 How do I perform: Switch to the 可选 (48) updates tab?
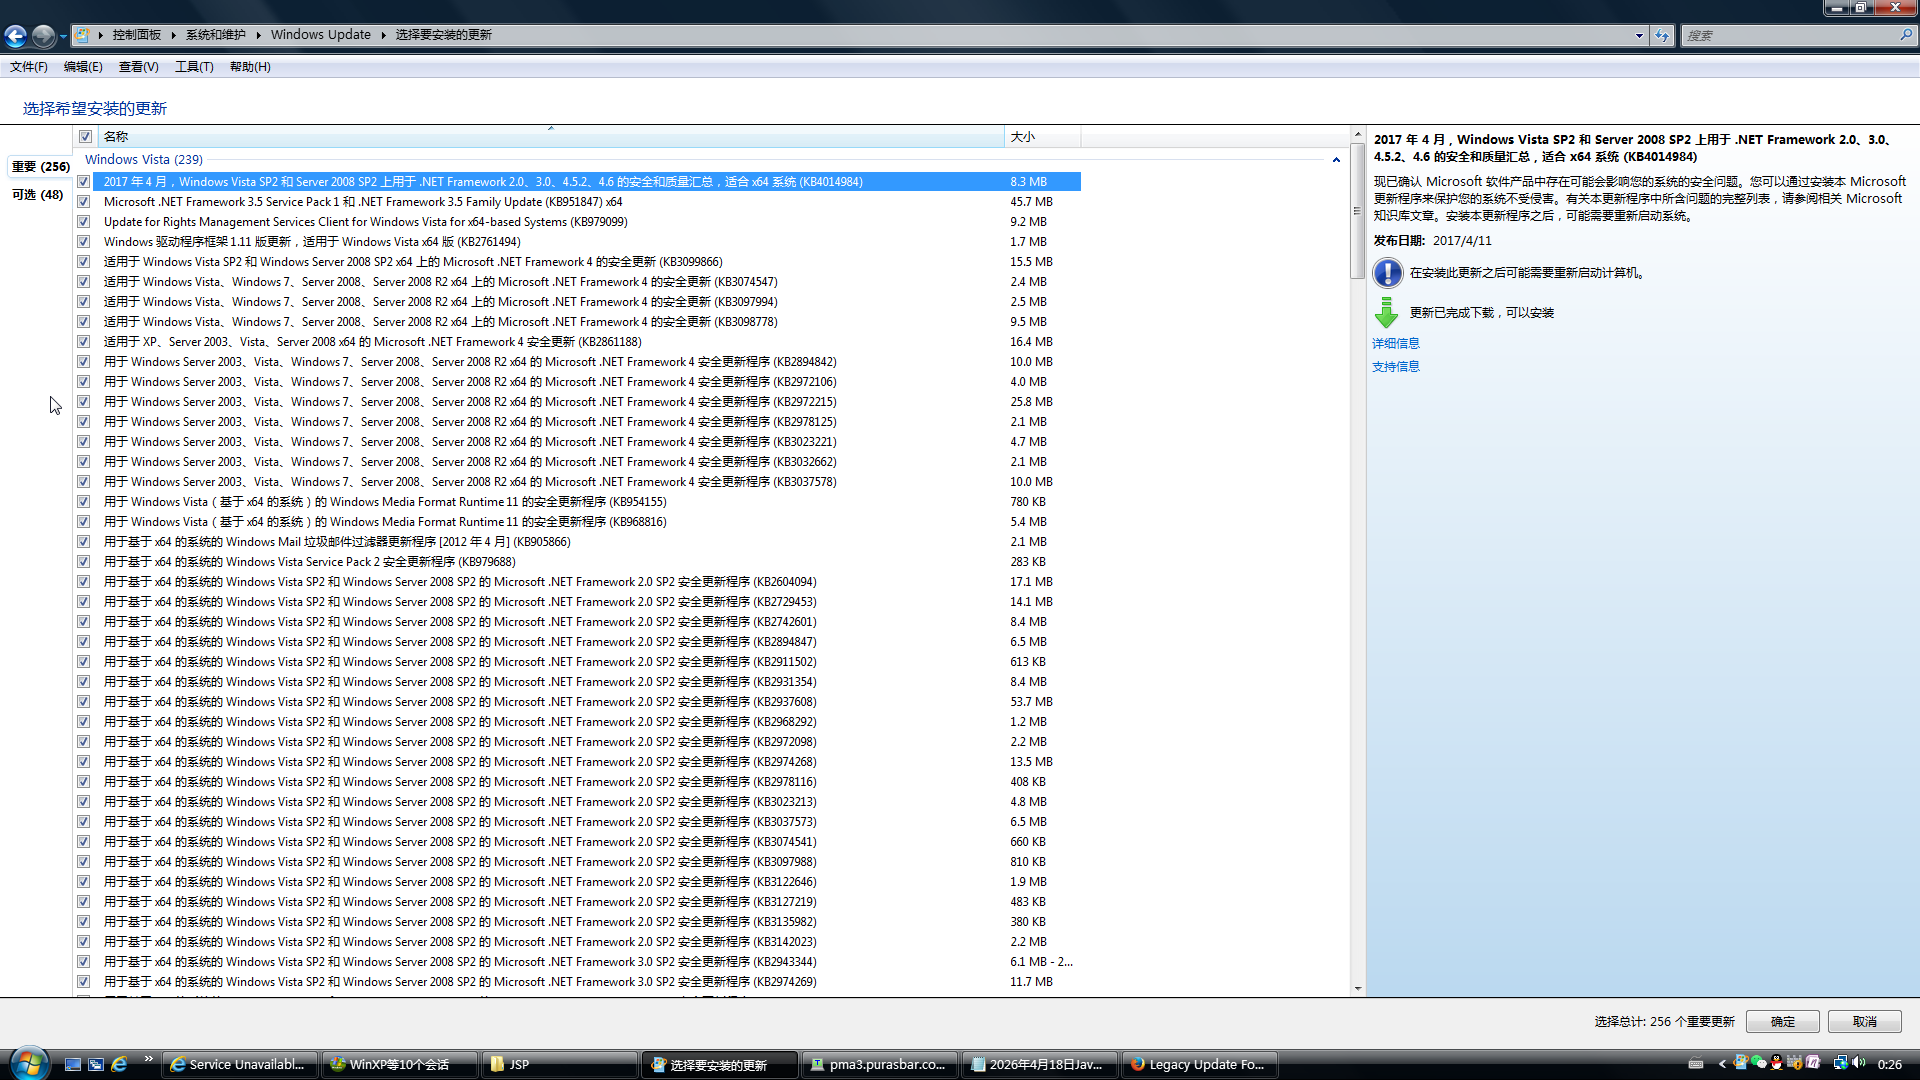[x=37, y=195]
